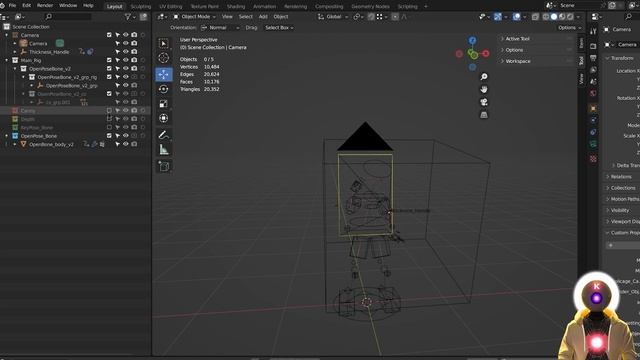Open the viewport Add menu
The width and height of the screenshot is (640, 360).
coord(263,17)
